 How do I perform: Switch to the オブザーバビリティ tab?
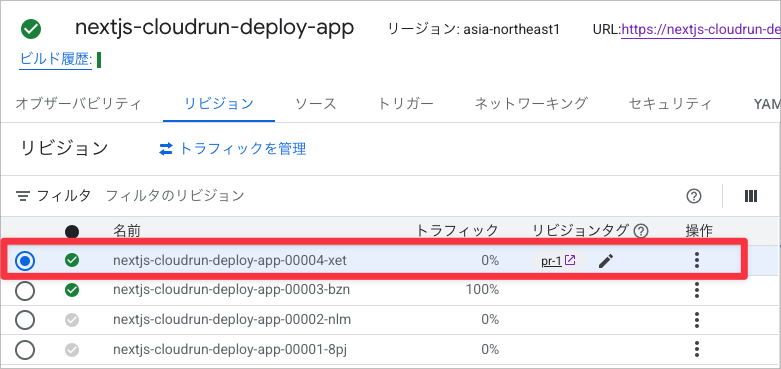pyautogui.click(x=79, y=104)
